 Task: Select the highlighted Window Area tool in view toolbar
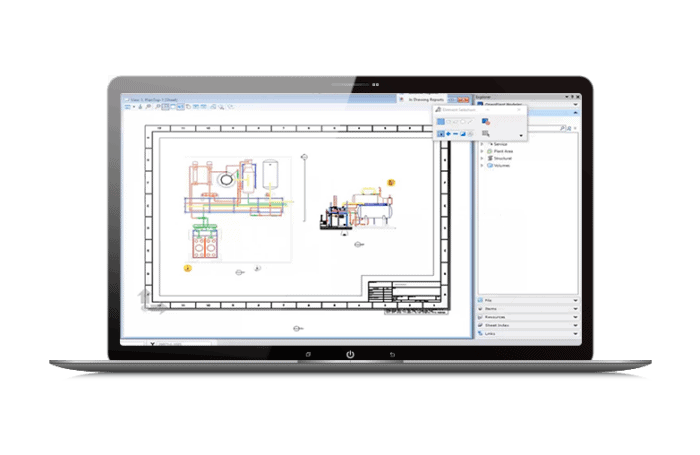(x=166, y=107)
